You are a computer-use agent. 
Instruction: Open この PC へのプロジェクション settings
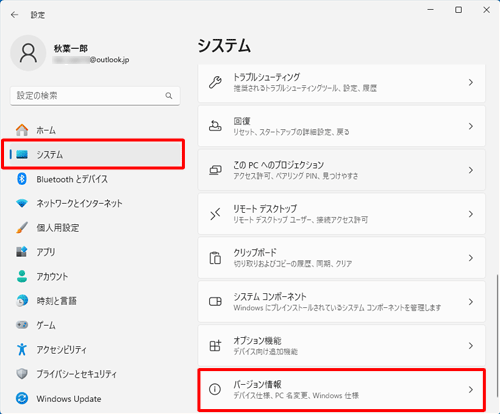click(x=341, y=170)
